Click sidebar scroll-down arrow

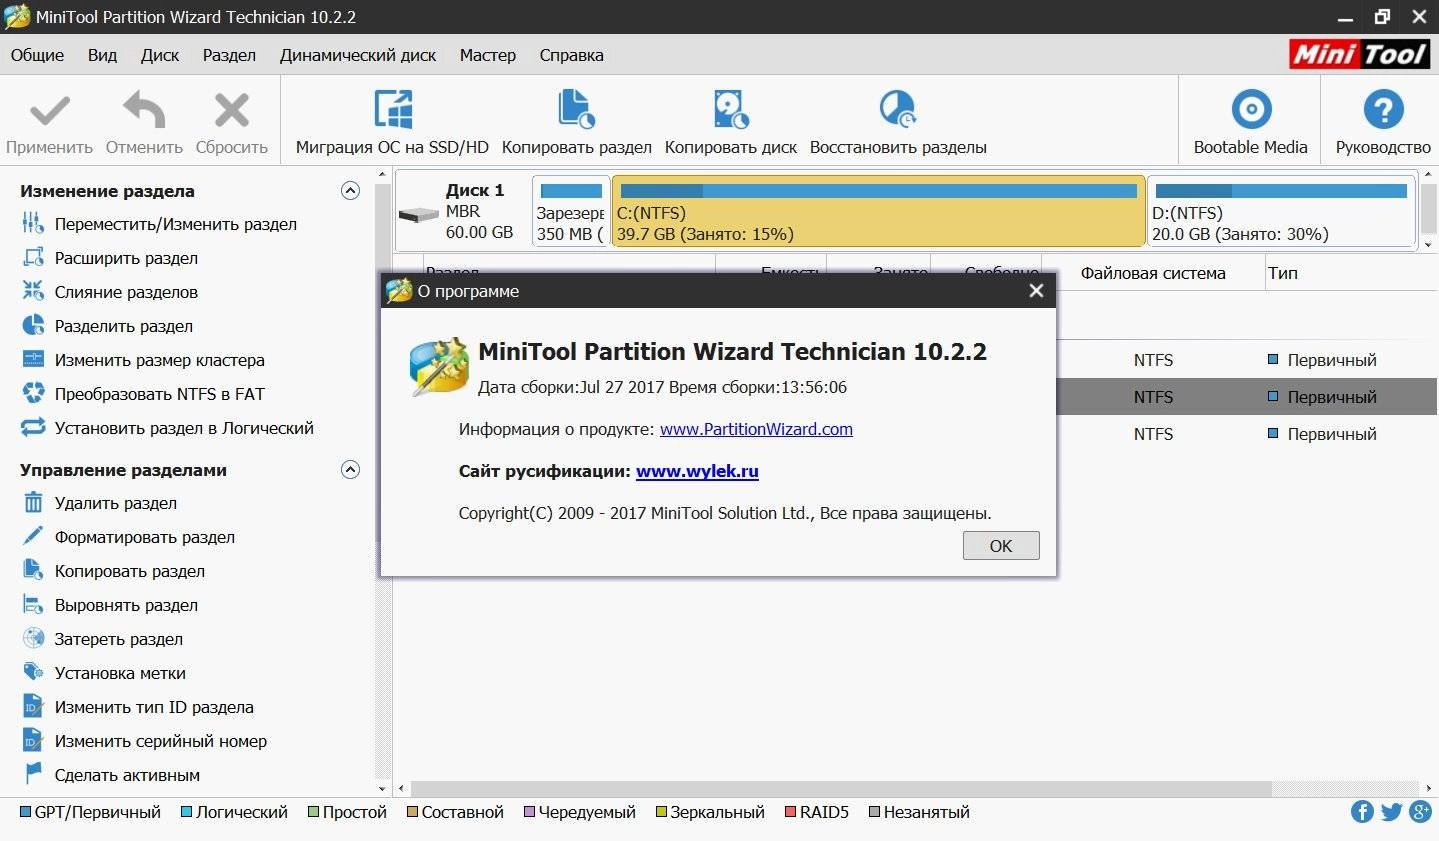click(x=382, y=788)
